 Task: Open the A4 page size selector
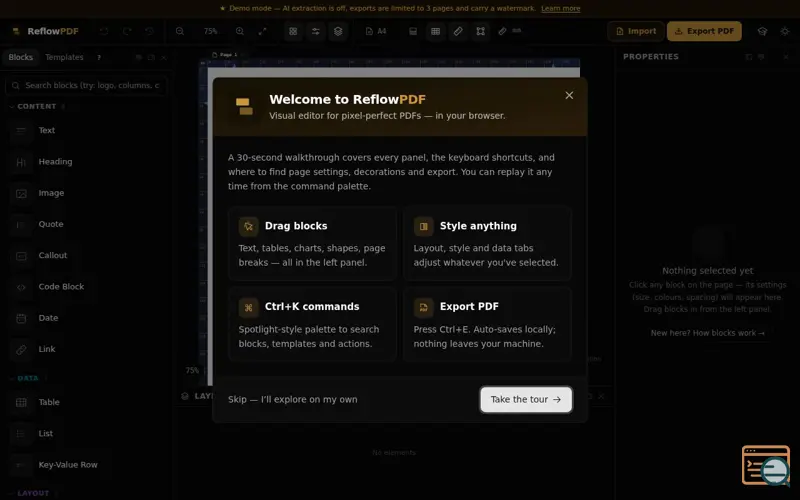[376, 31]
